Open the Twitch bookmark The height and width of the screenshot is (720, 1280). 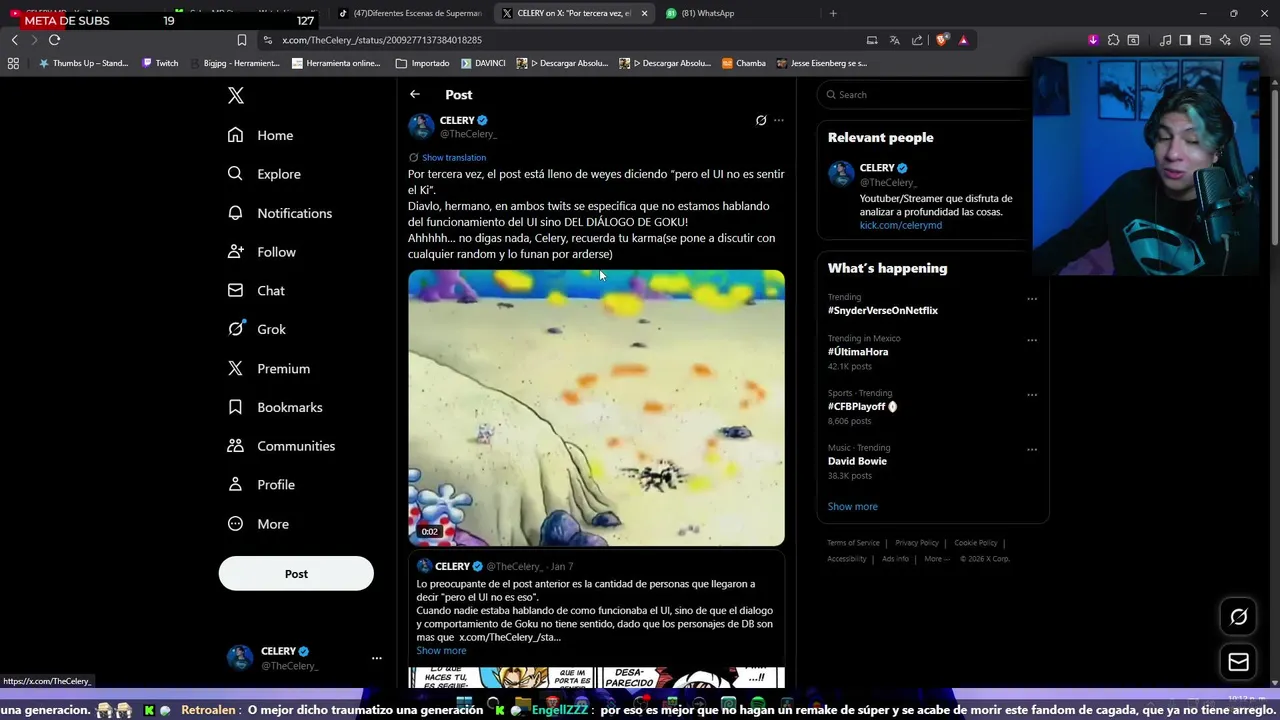[160, 63]
